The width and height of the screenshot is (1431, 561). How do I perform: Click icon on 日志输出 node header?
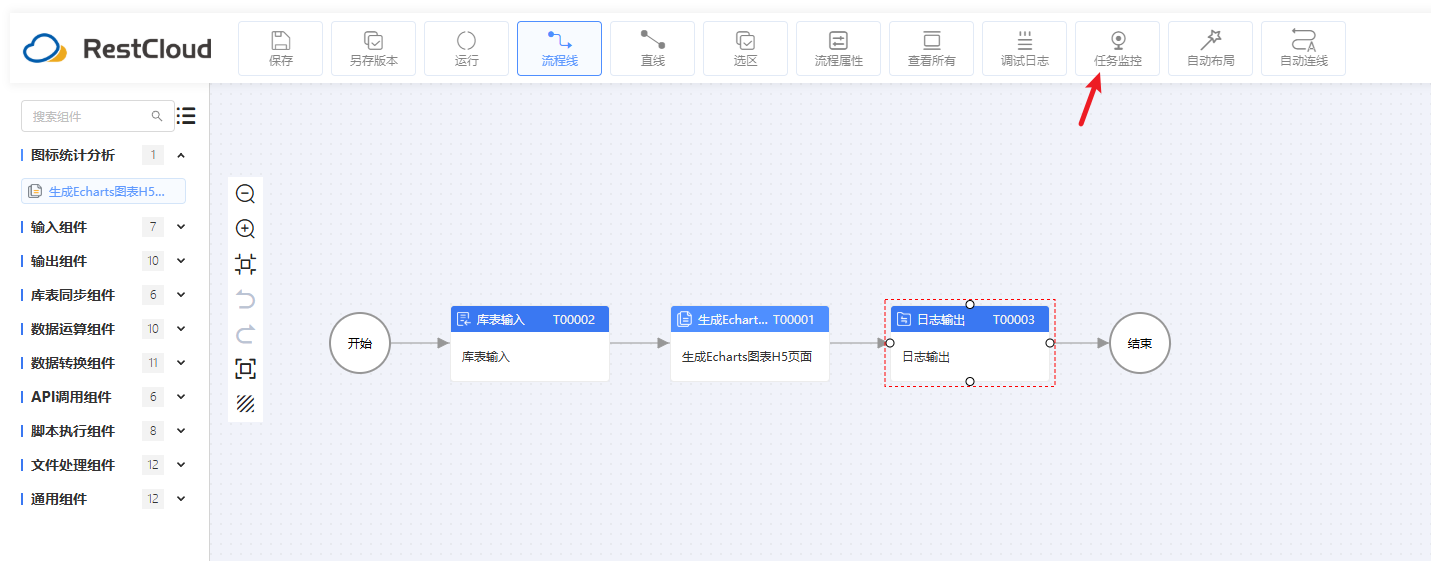(904, 319)
